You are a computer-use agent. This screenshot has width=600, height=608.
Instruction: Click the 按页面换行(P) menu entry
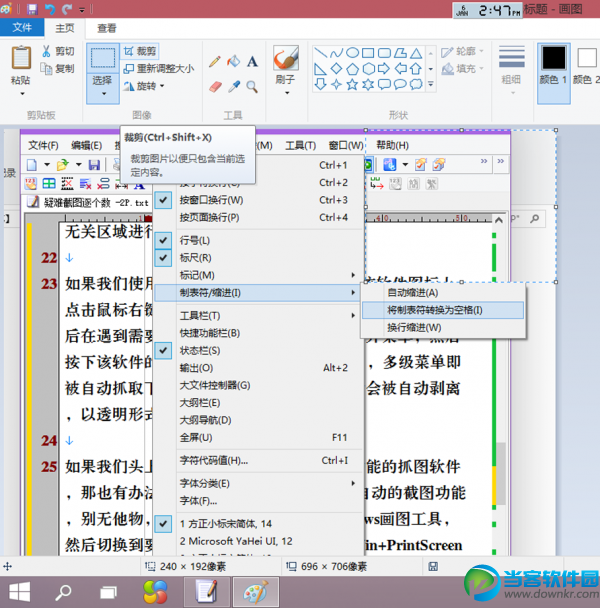click(259, 218)
